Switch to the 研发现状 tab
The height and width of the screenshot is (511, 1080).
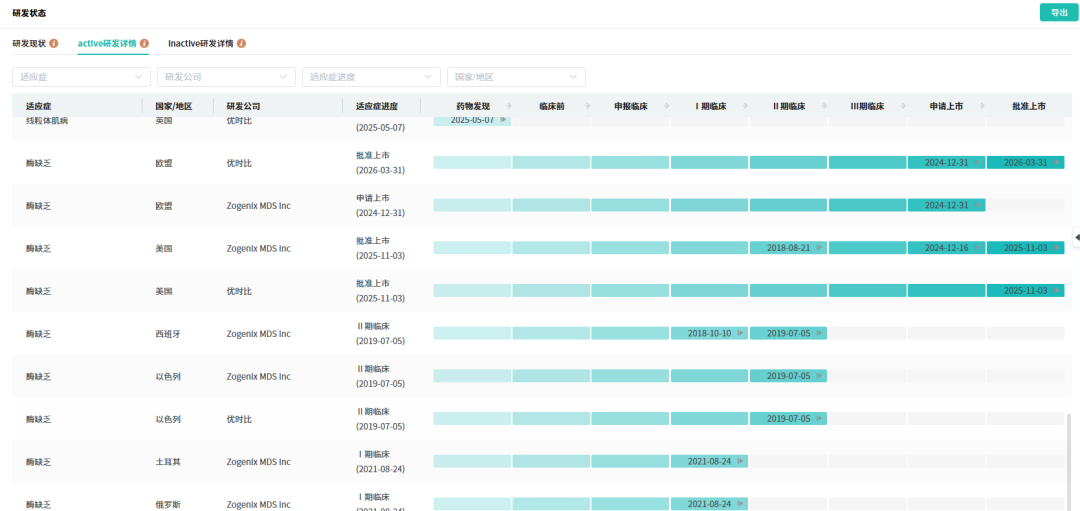28,44
